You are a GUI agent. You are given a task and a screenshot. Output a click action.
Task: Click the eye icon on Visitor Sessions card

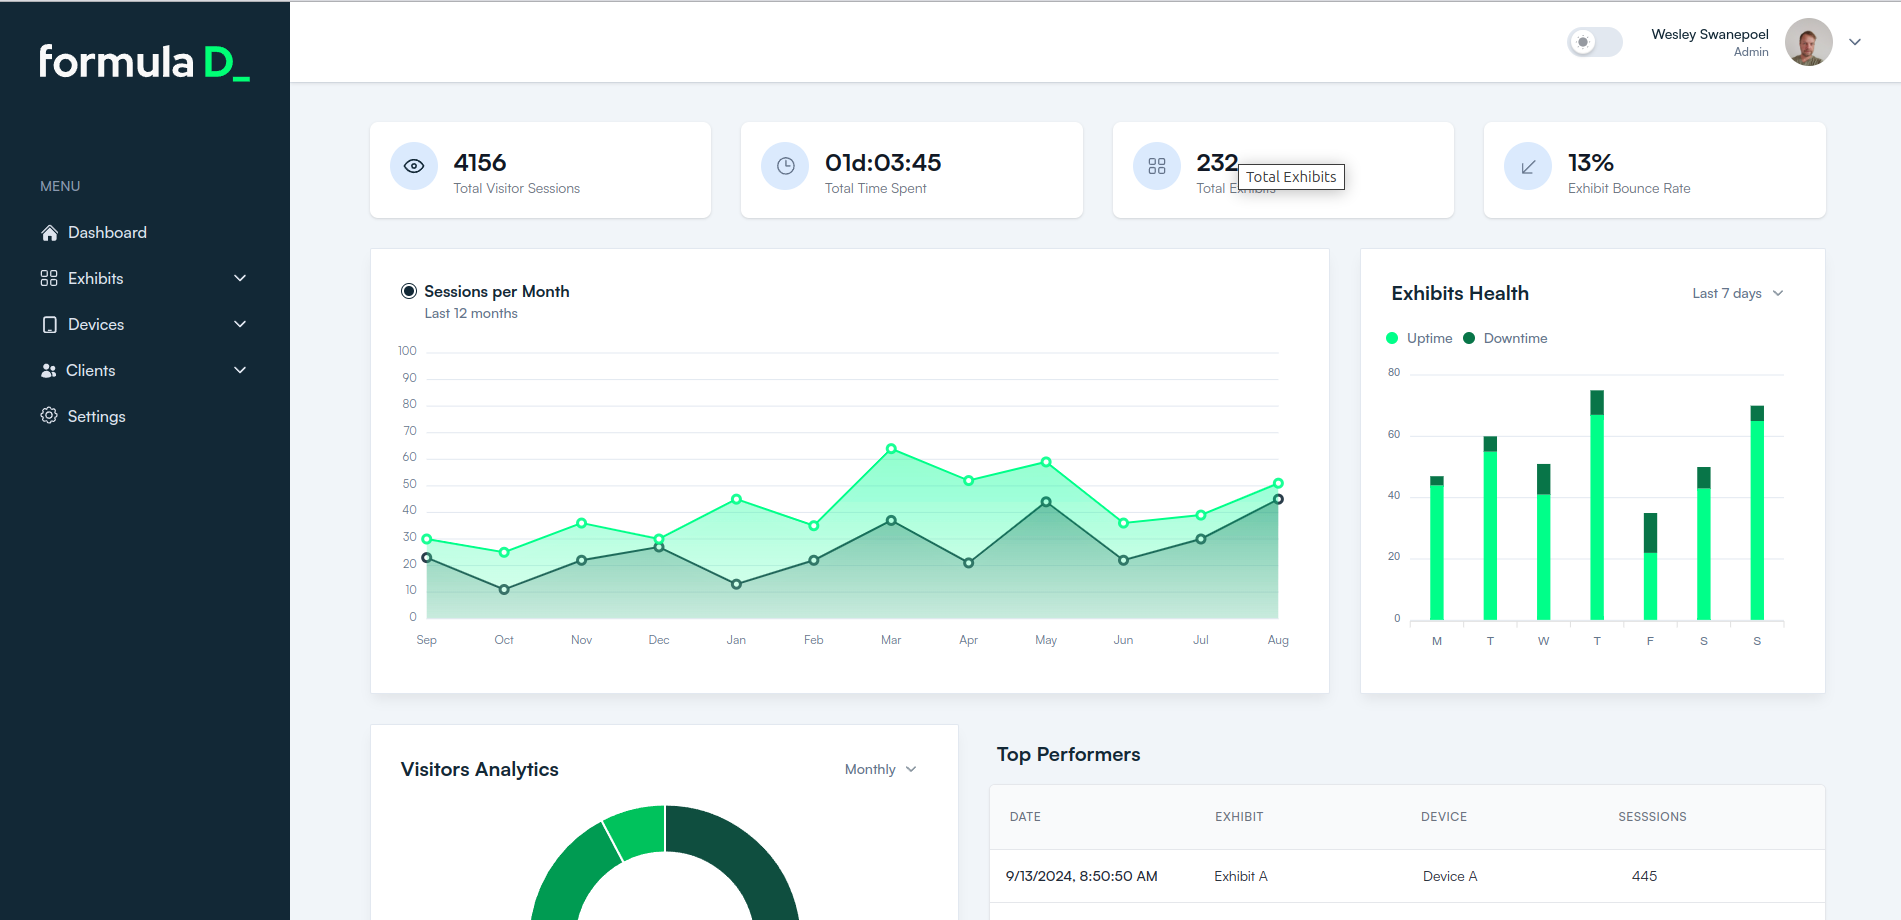click(x=414, y=166)
